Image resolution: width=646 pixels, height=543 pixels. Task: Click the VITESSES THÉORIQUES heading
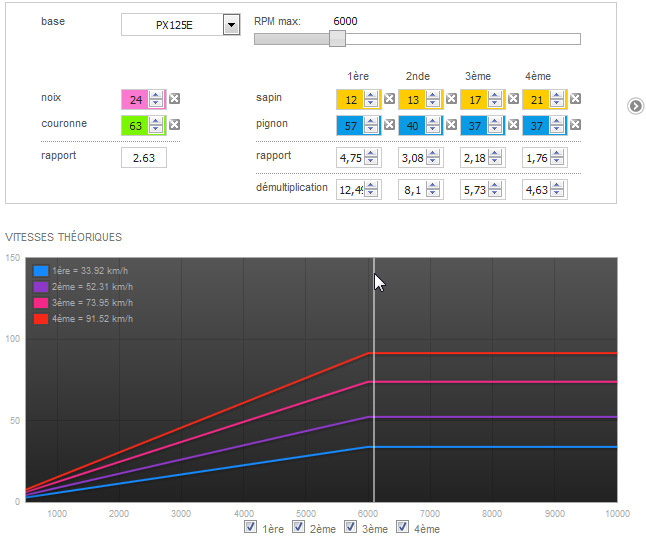pyautogui.click(x=63, y=237)
